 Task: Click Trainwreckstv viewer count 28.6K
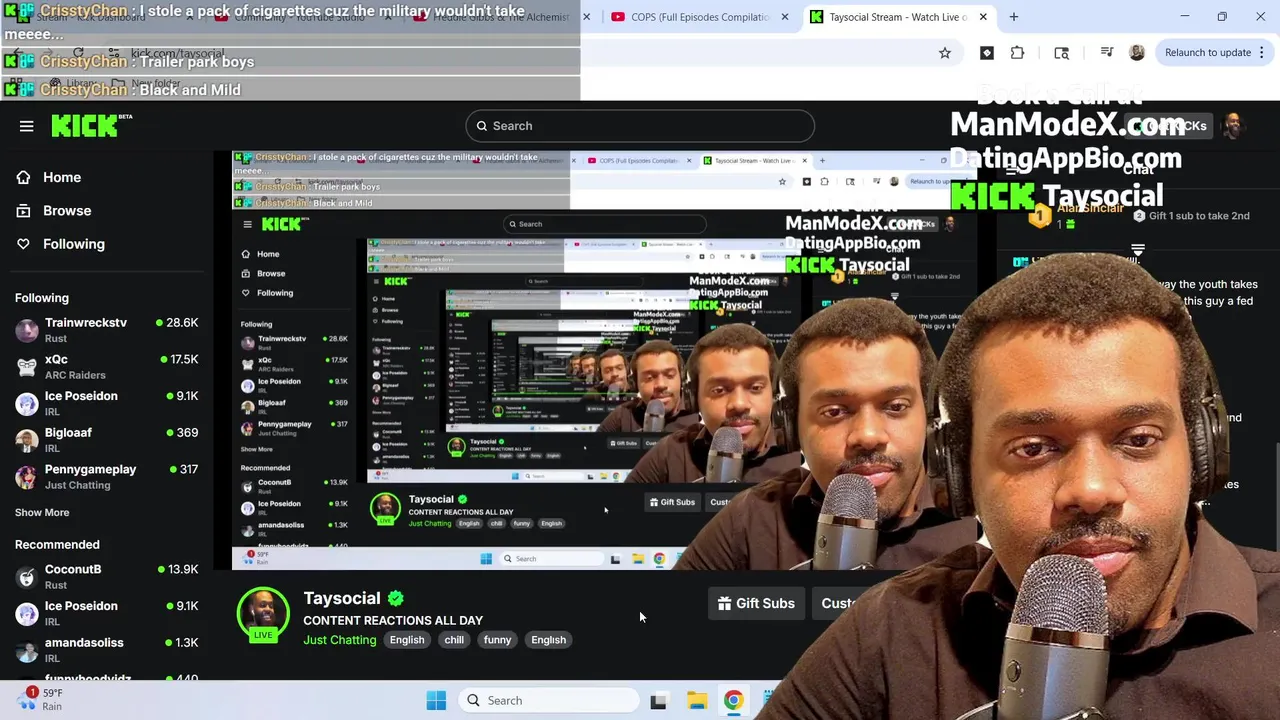point(177,322)
